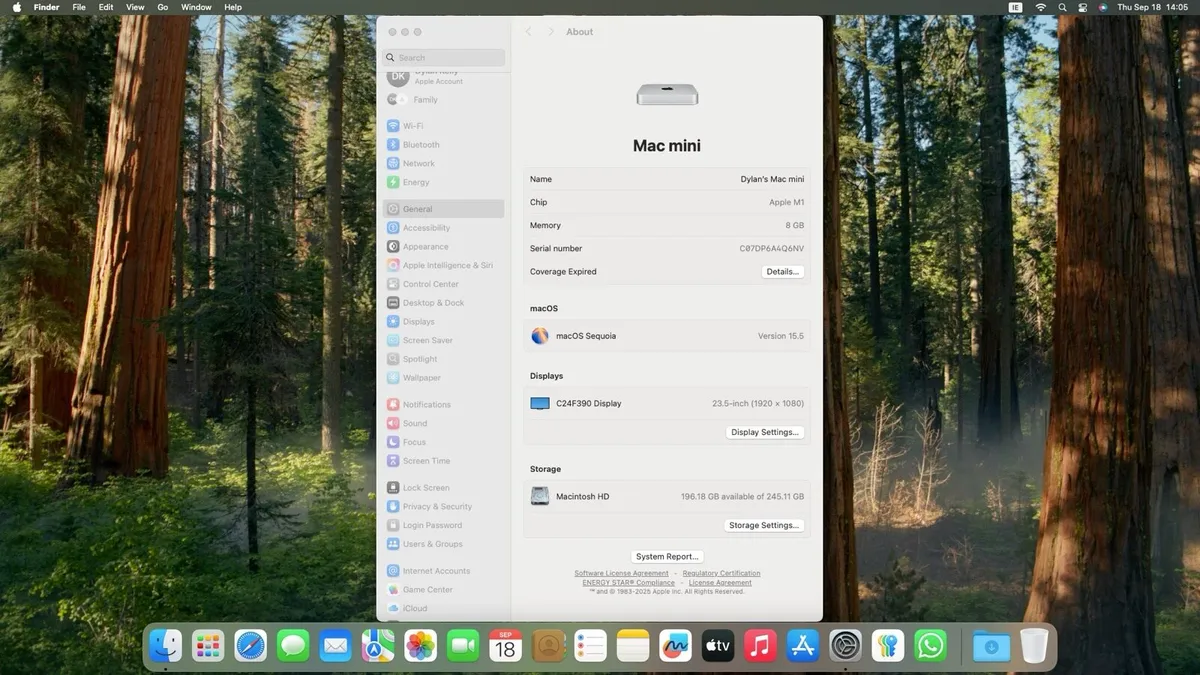Select Accessibility in the sidebar
Image resolution: width=1200 pixels, height=675 pixels.
click(443, 228)
